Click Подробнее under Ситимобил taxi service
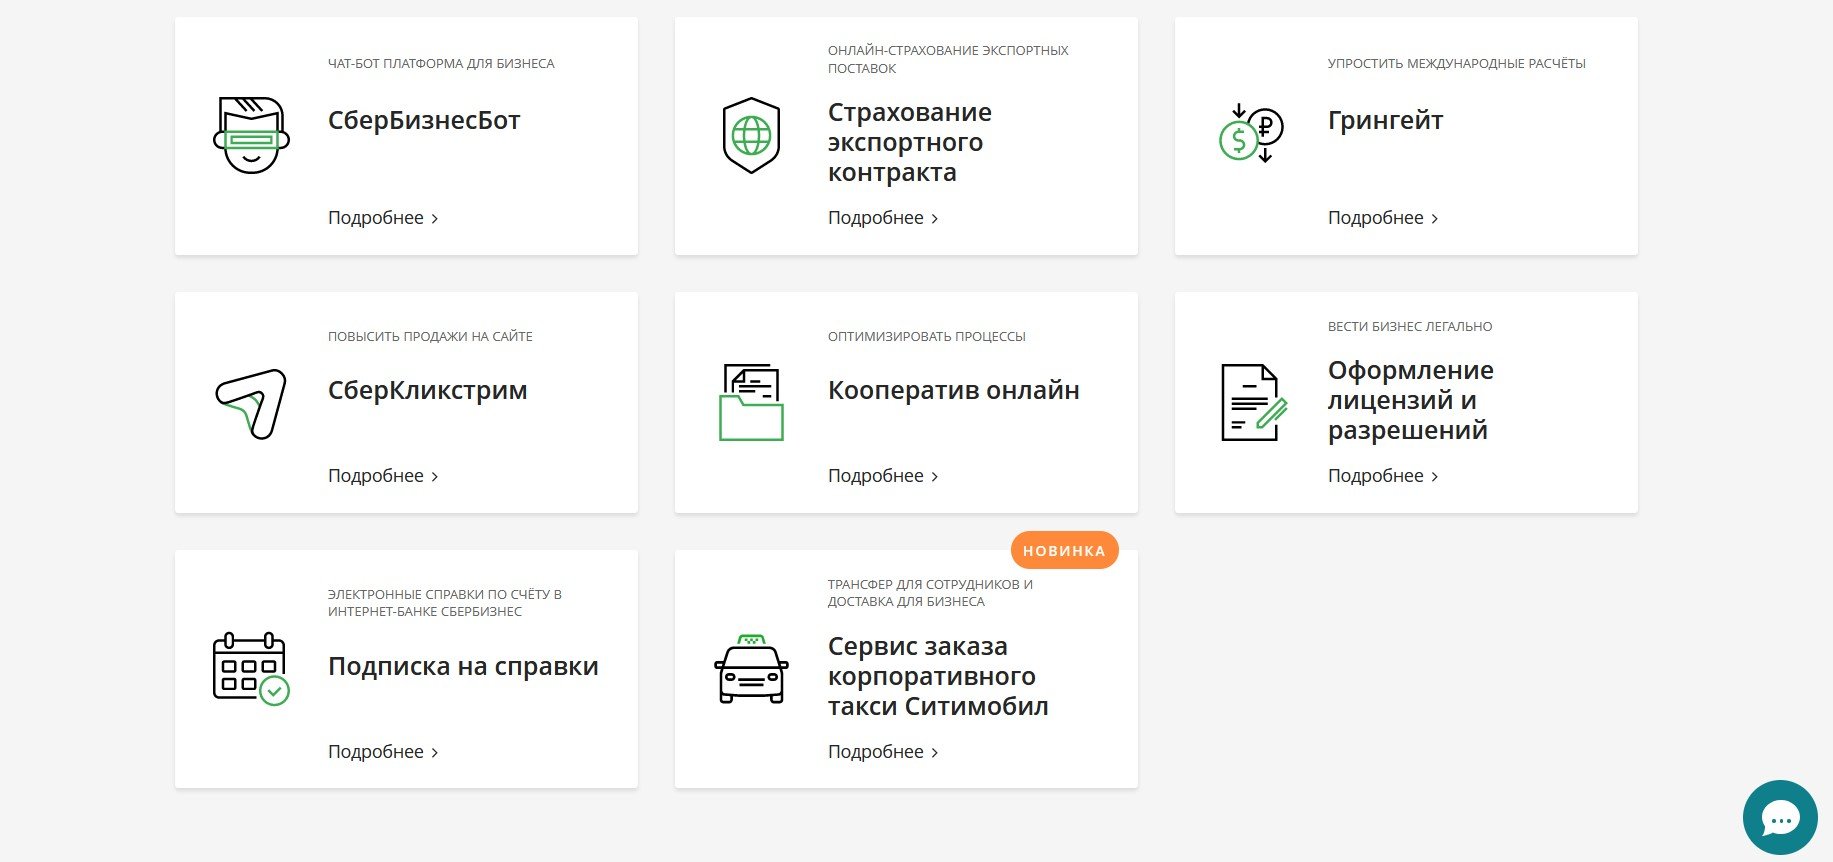1833x862 pixels. (x=883, y=752)
